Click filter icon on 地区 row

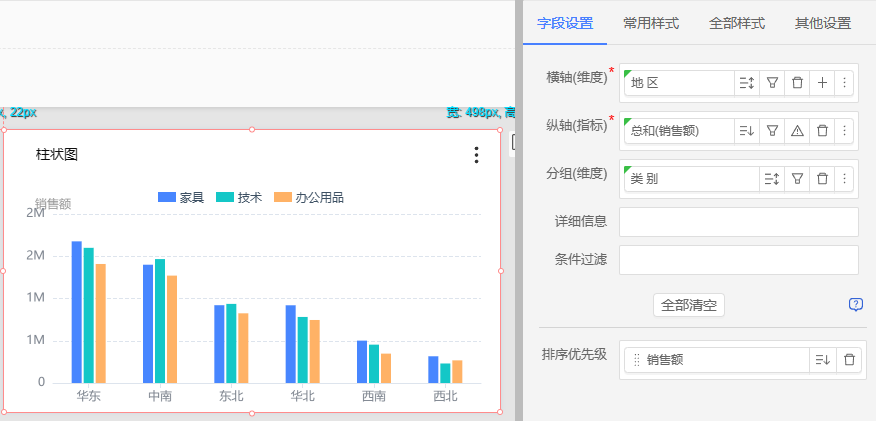772,83
